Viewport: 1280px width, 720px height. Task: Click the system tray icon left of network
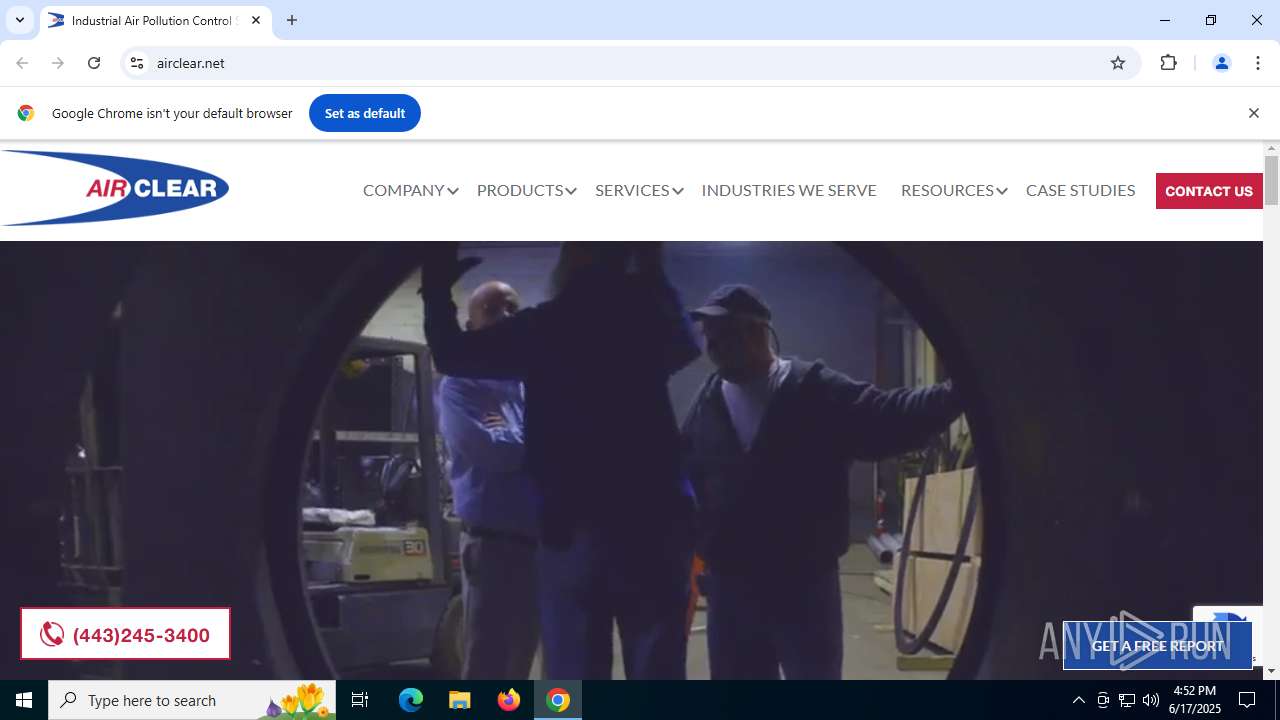tap(1103, 700)
